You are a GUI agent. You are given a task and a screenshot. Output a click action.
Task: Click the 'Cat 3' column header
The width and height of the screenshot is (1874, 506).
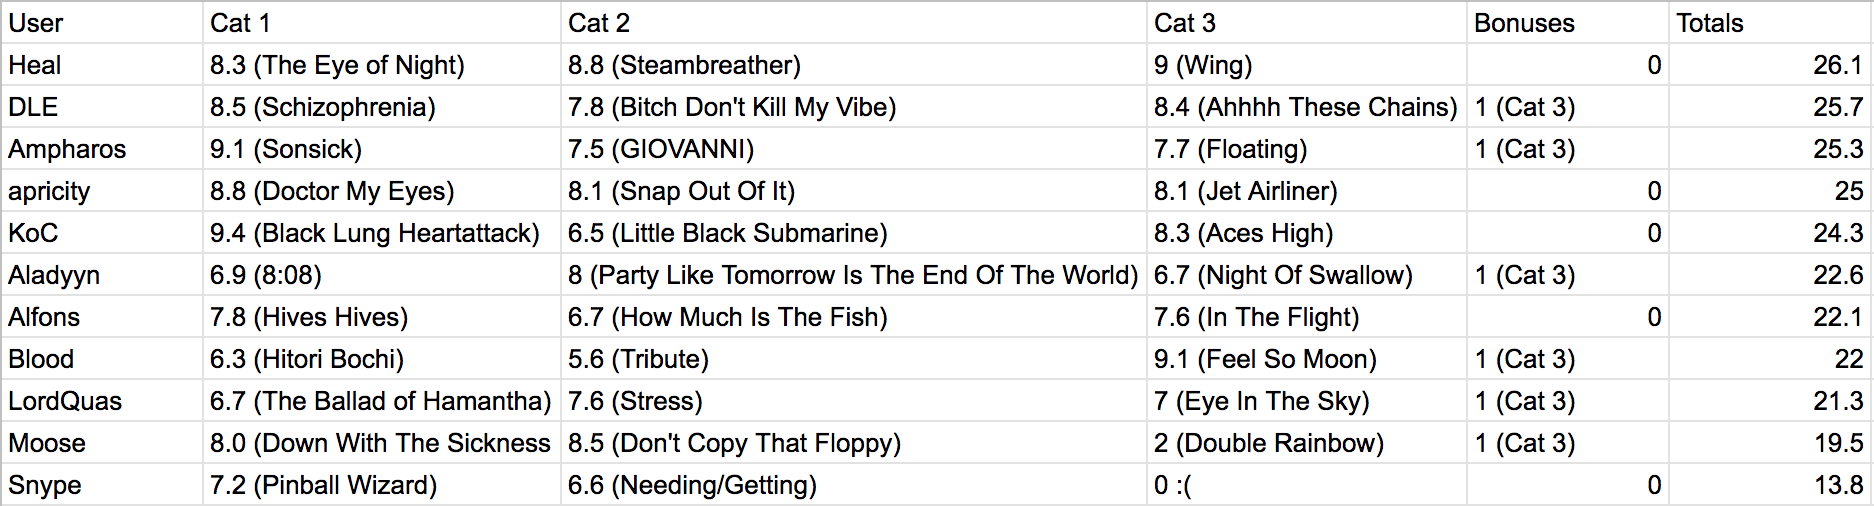click(1306, 22)
